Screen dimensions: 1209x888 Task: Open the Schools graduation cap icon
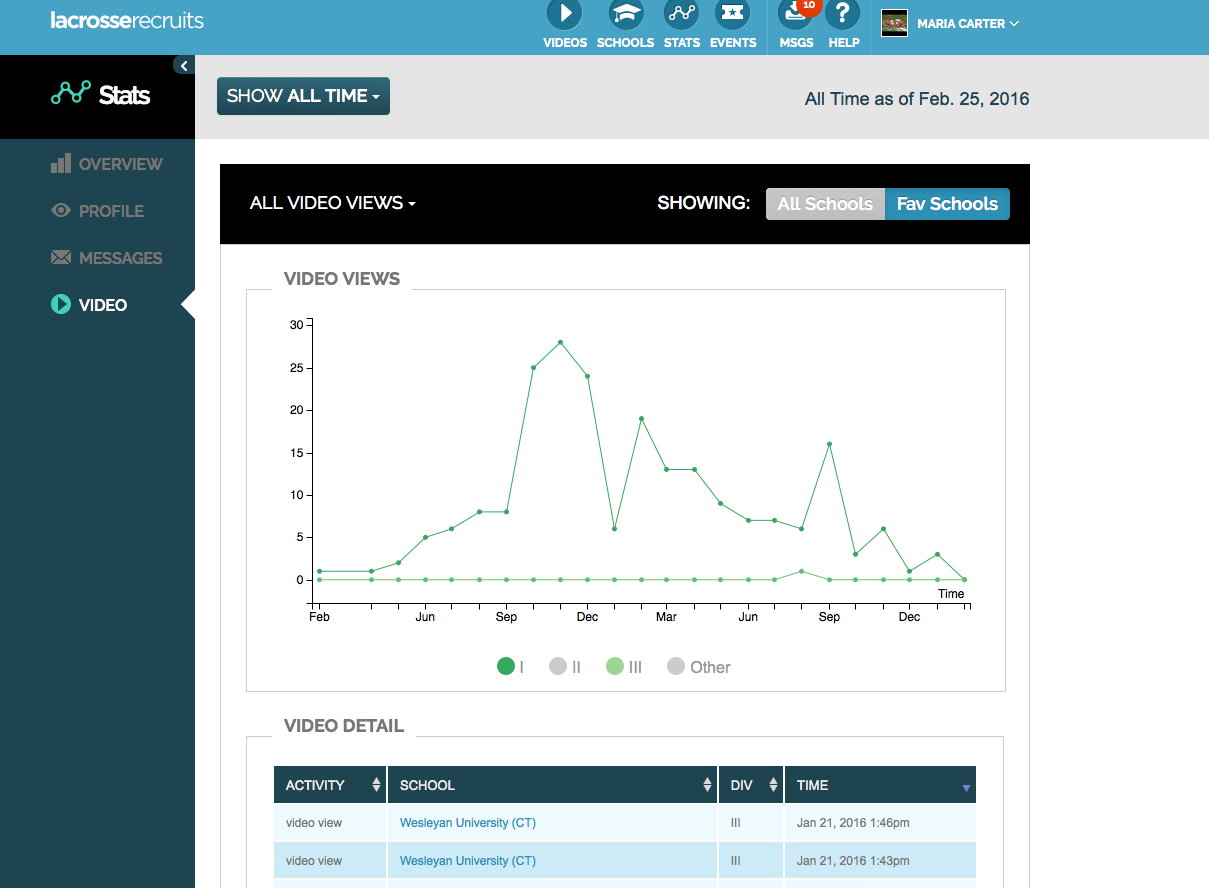coord(626,14)
